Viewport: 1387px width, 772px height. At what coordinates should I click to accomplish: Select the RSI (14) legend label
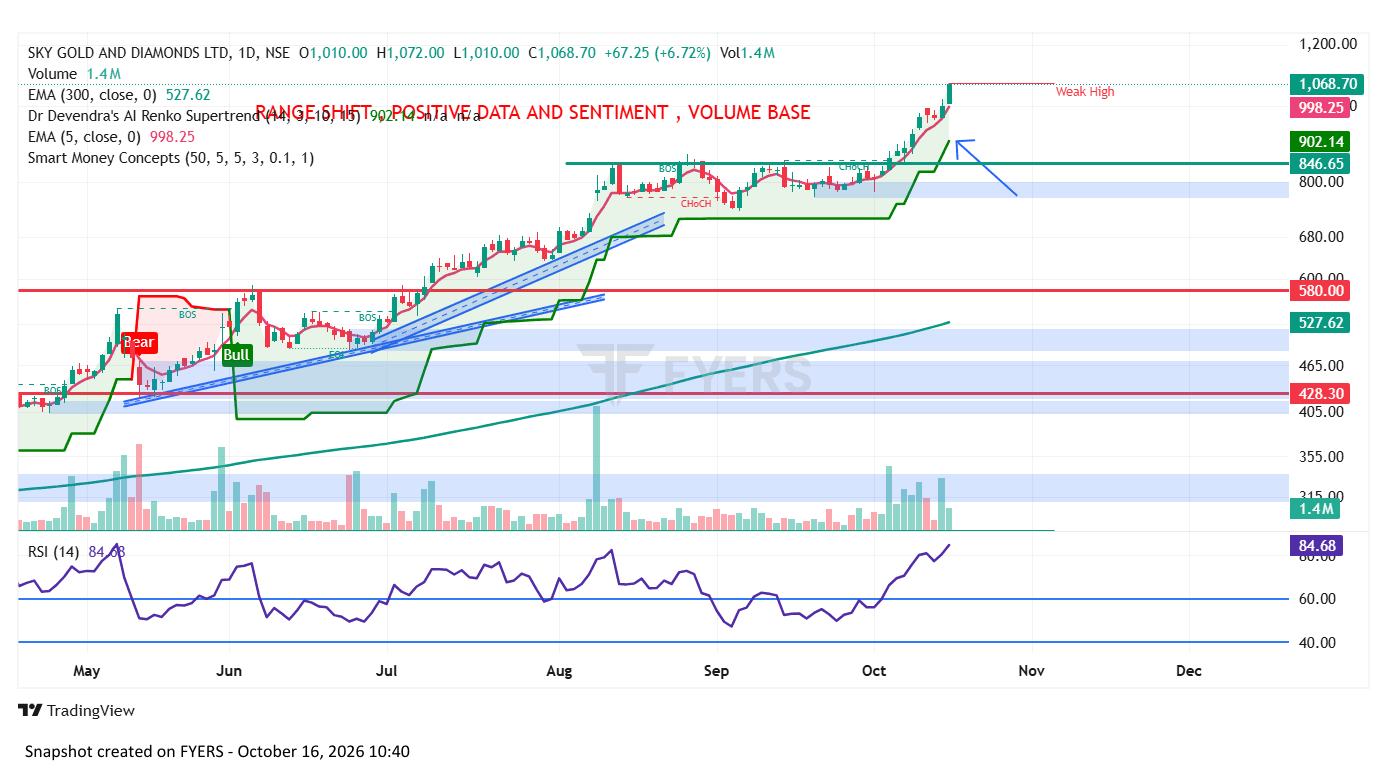pos(53,551)
